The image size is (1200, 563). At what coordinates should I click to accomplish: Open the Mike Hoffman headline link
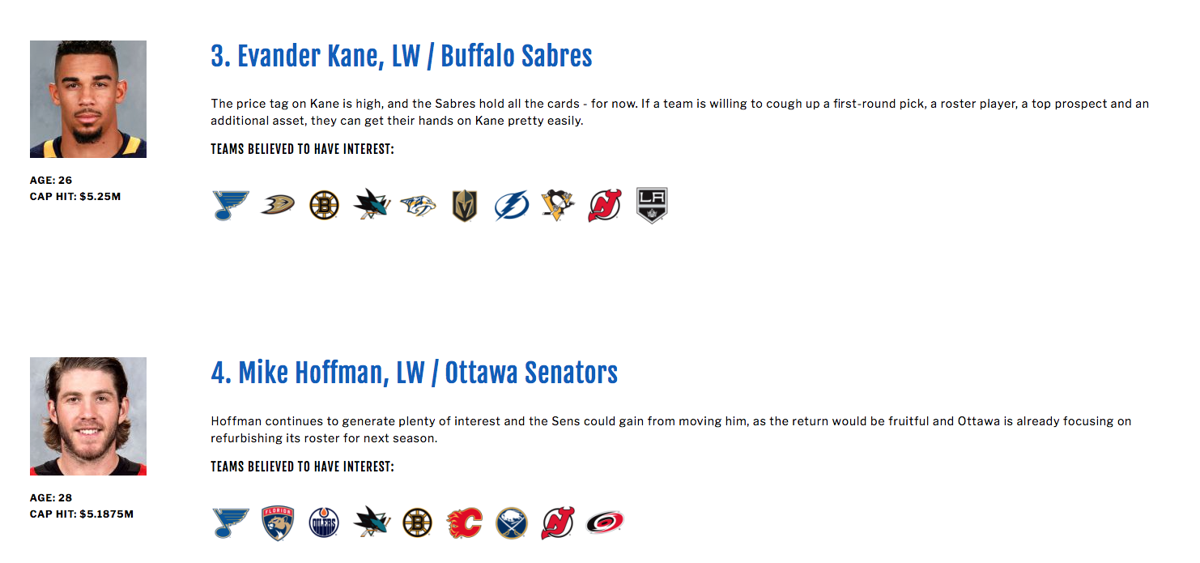[414, 373]
